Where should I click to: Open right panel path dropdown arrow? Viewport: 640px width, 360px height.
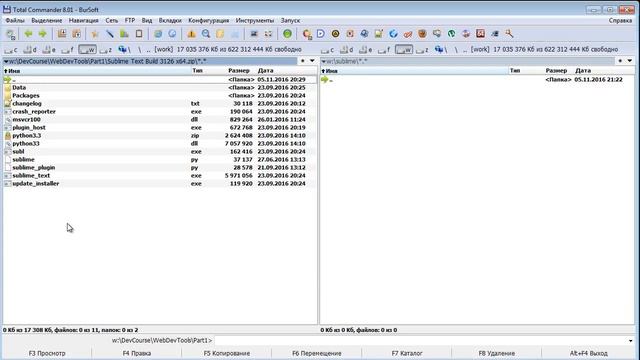click(324, 61)
